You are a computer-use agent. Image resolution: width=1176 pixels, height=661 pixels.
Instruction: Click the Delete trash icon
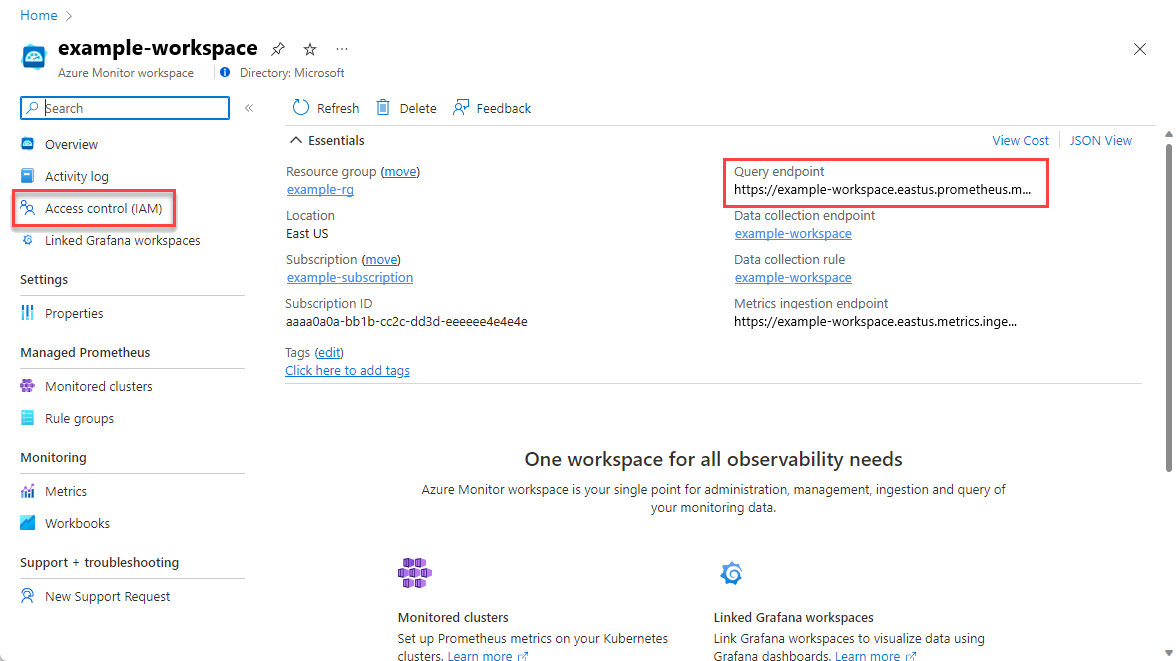pyautogui.click(x=383, y=107)
